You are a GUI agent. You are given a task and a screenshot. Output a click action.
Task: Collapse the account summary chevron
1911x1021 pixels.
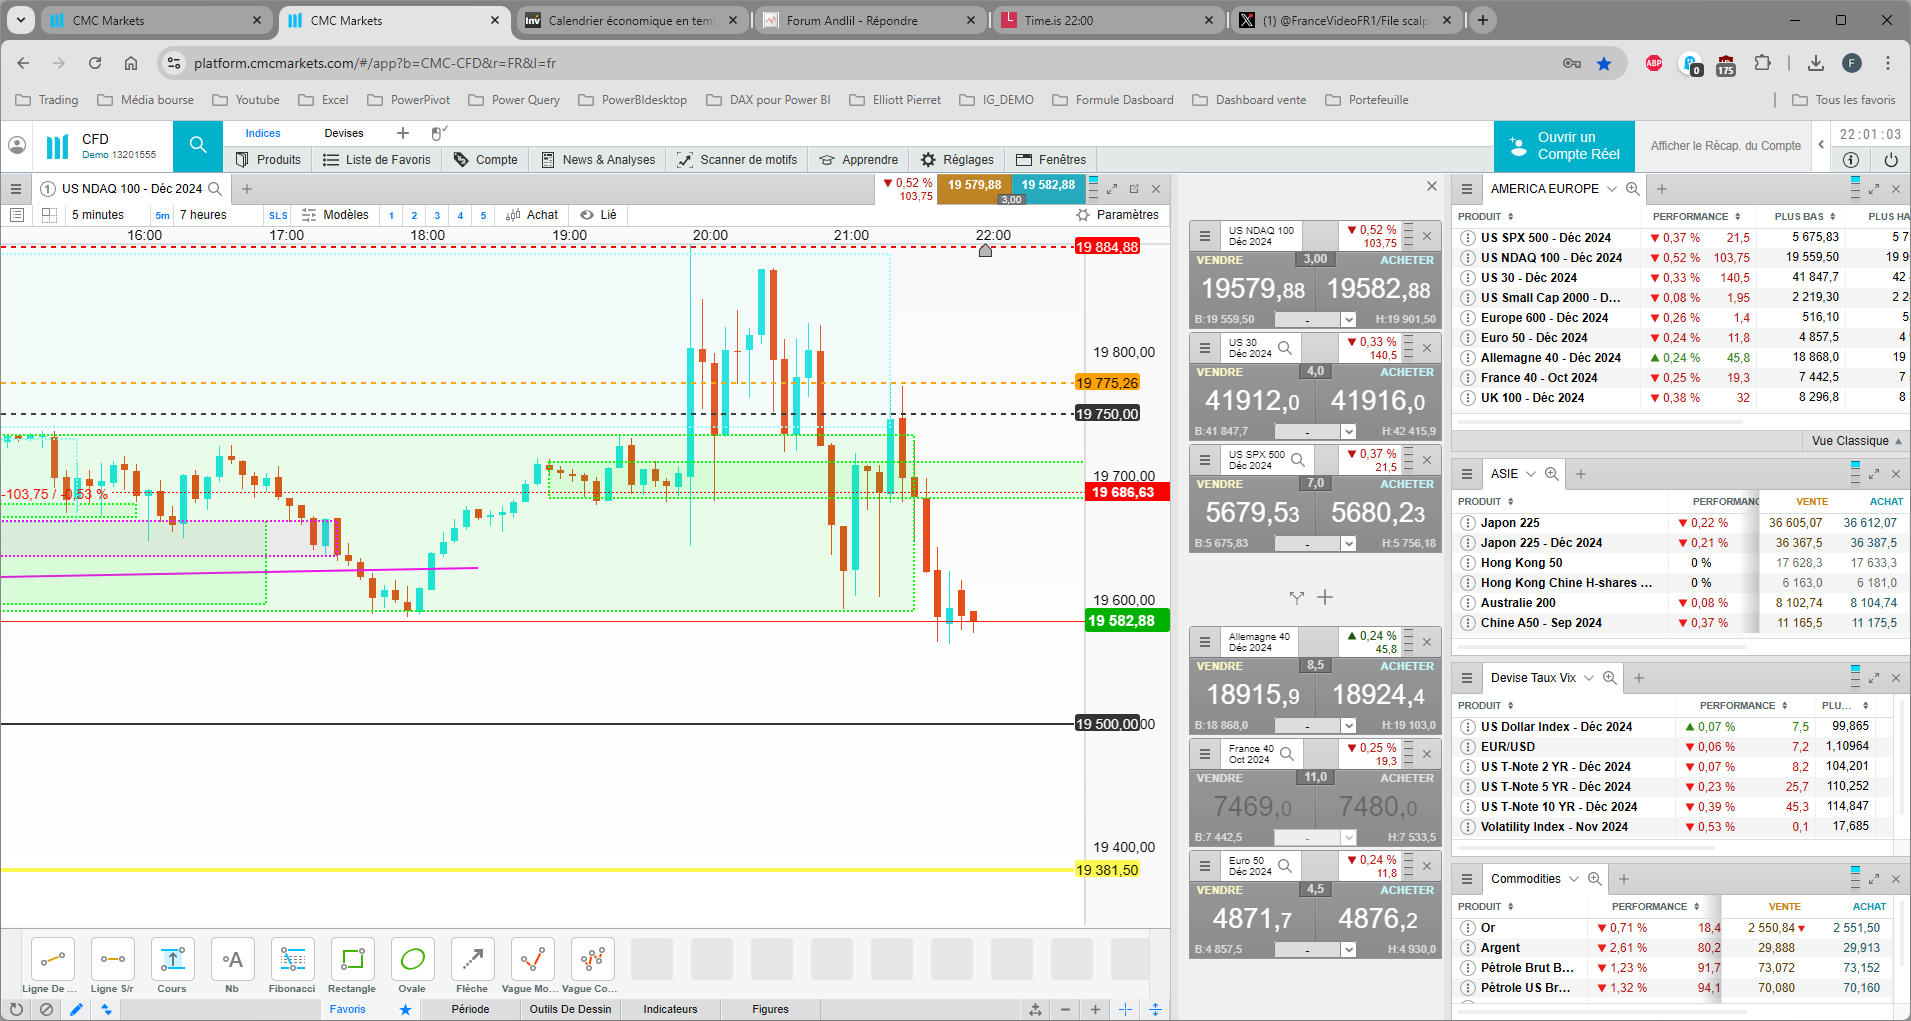pos(1821,146)
